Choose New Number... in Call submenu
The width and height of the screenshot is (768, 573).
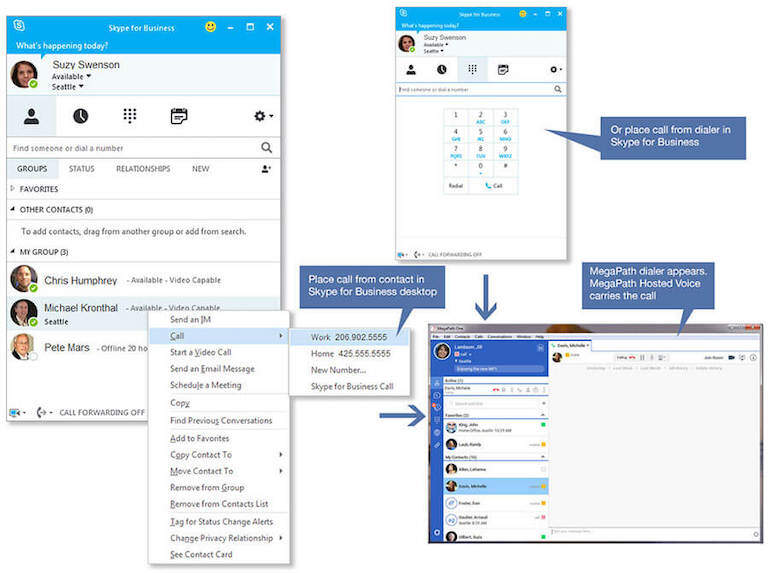point(338,370)
